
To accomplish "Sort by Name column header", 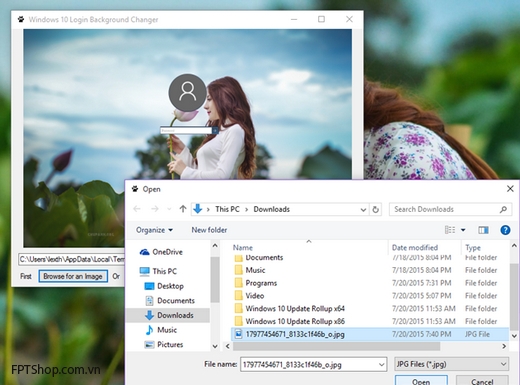I will 243,248.
